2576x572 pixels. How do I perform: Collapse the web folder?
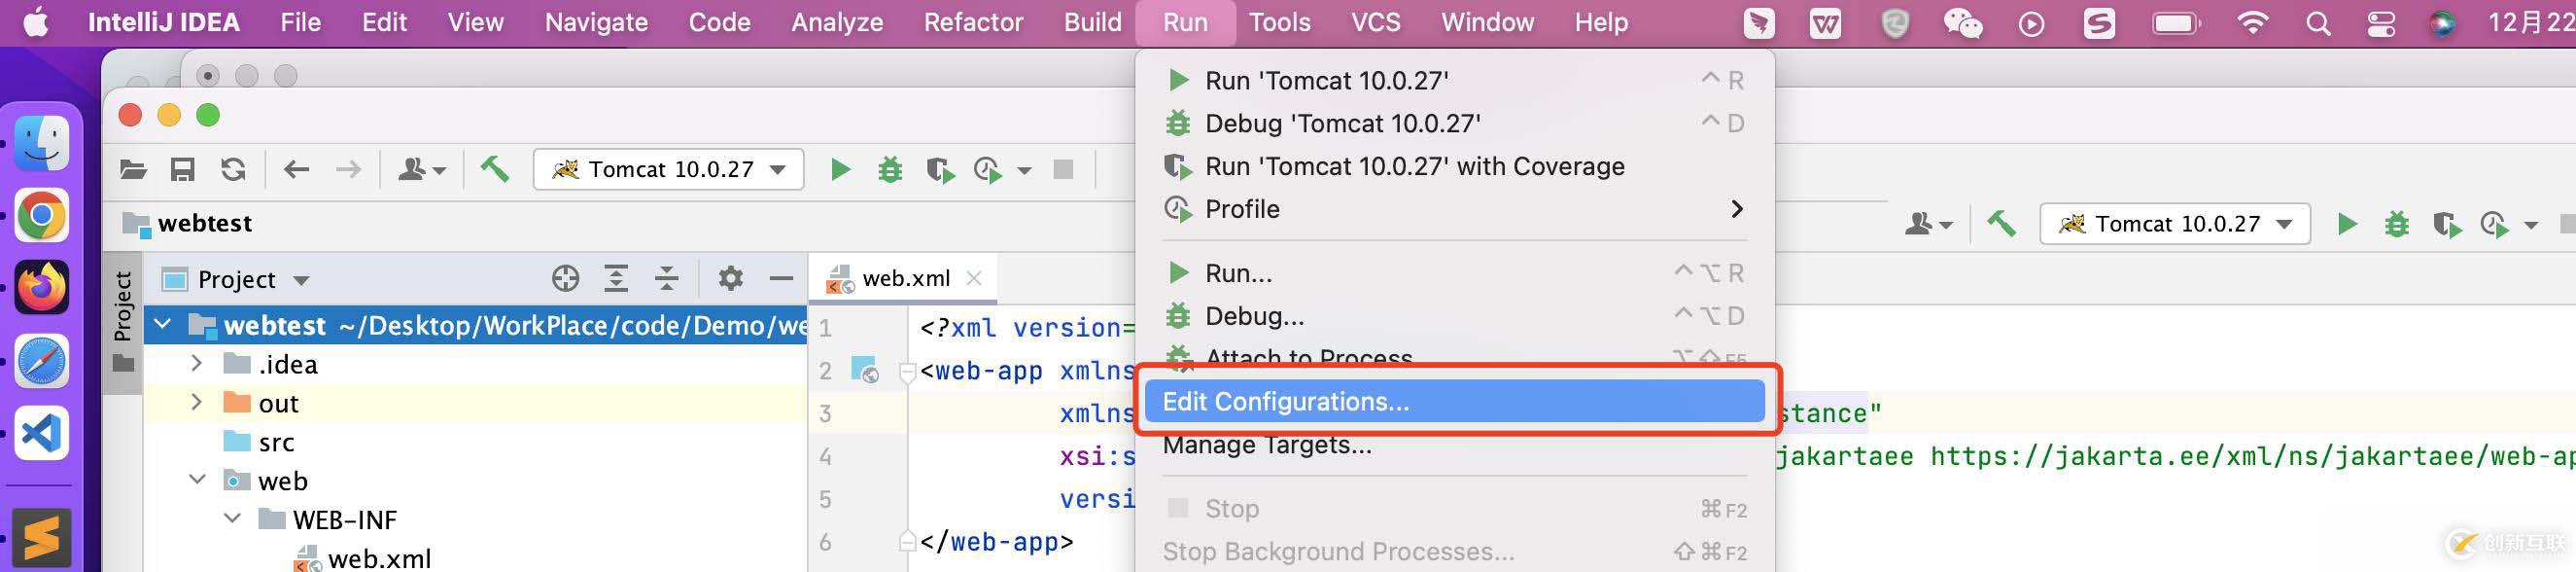coord(197,481)
